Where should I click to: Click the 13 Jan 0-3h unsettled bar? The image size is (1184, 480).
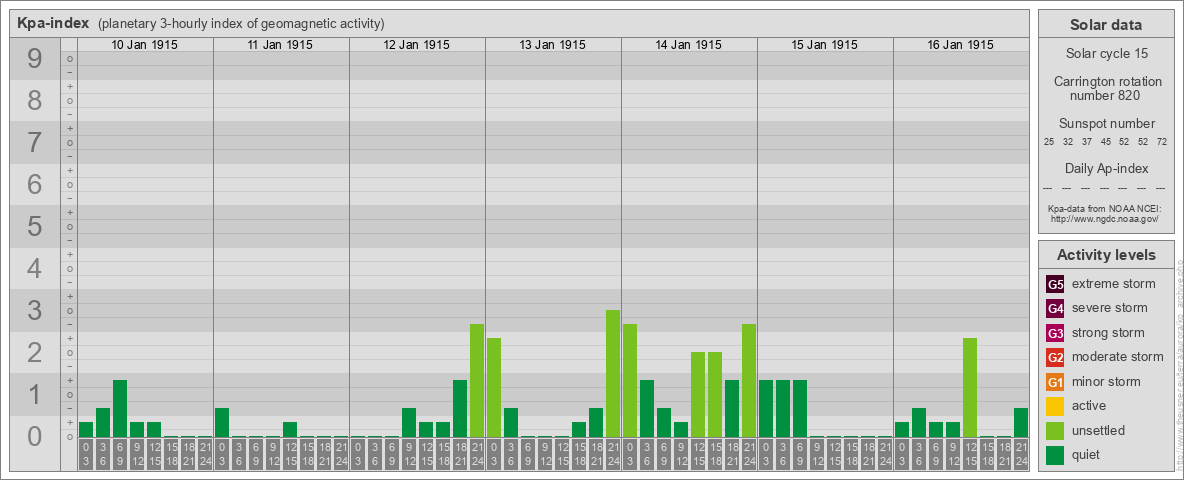pos(494,387)
